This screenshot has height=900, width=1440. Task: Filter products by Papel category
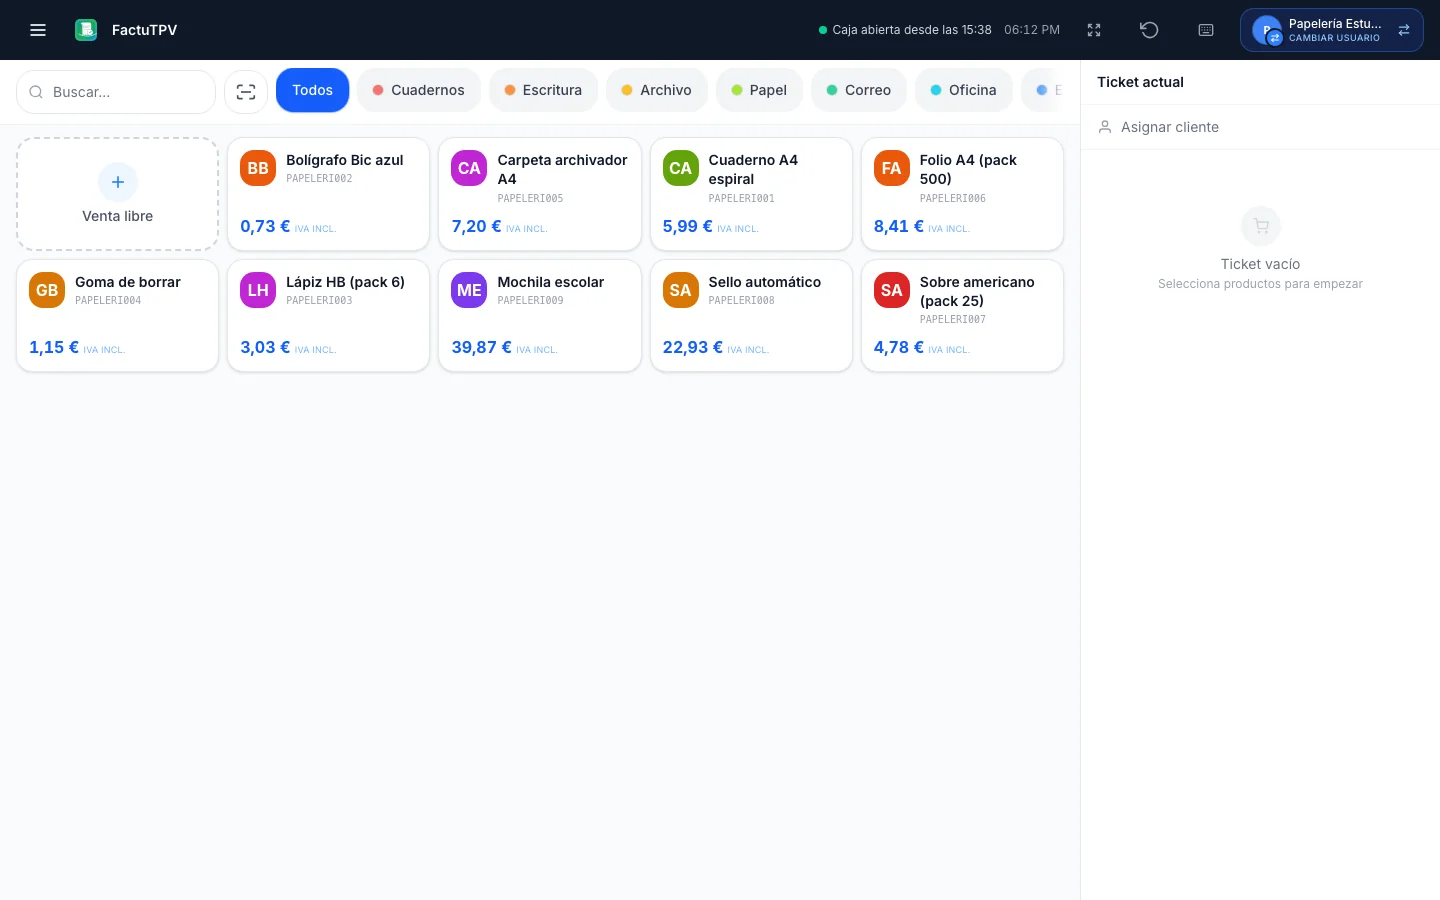click(759, 90)
